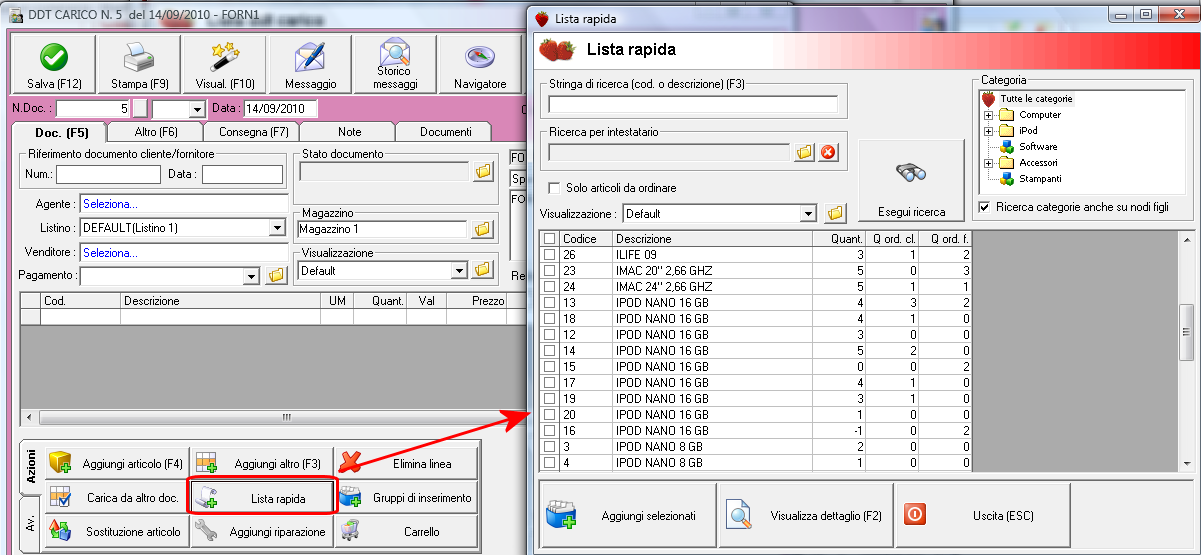Expand the iPod category node
Viewport: 1201px width, 555px height.
(x=988, y=131)
